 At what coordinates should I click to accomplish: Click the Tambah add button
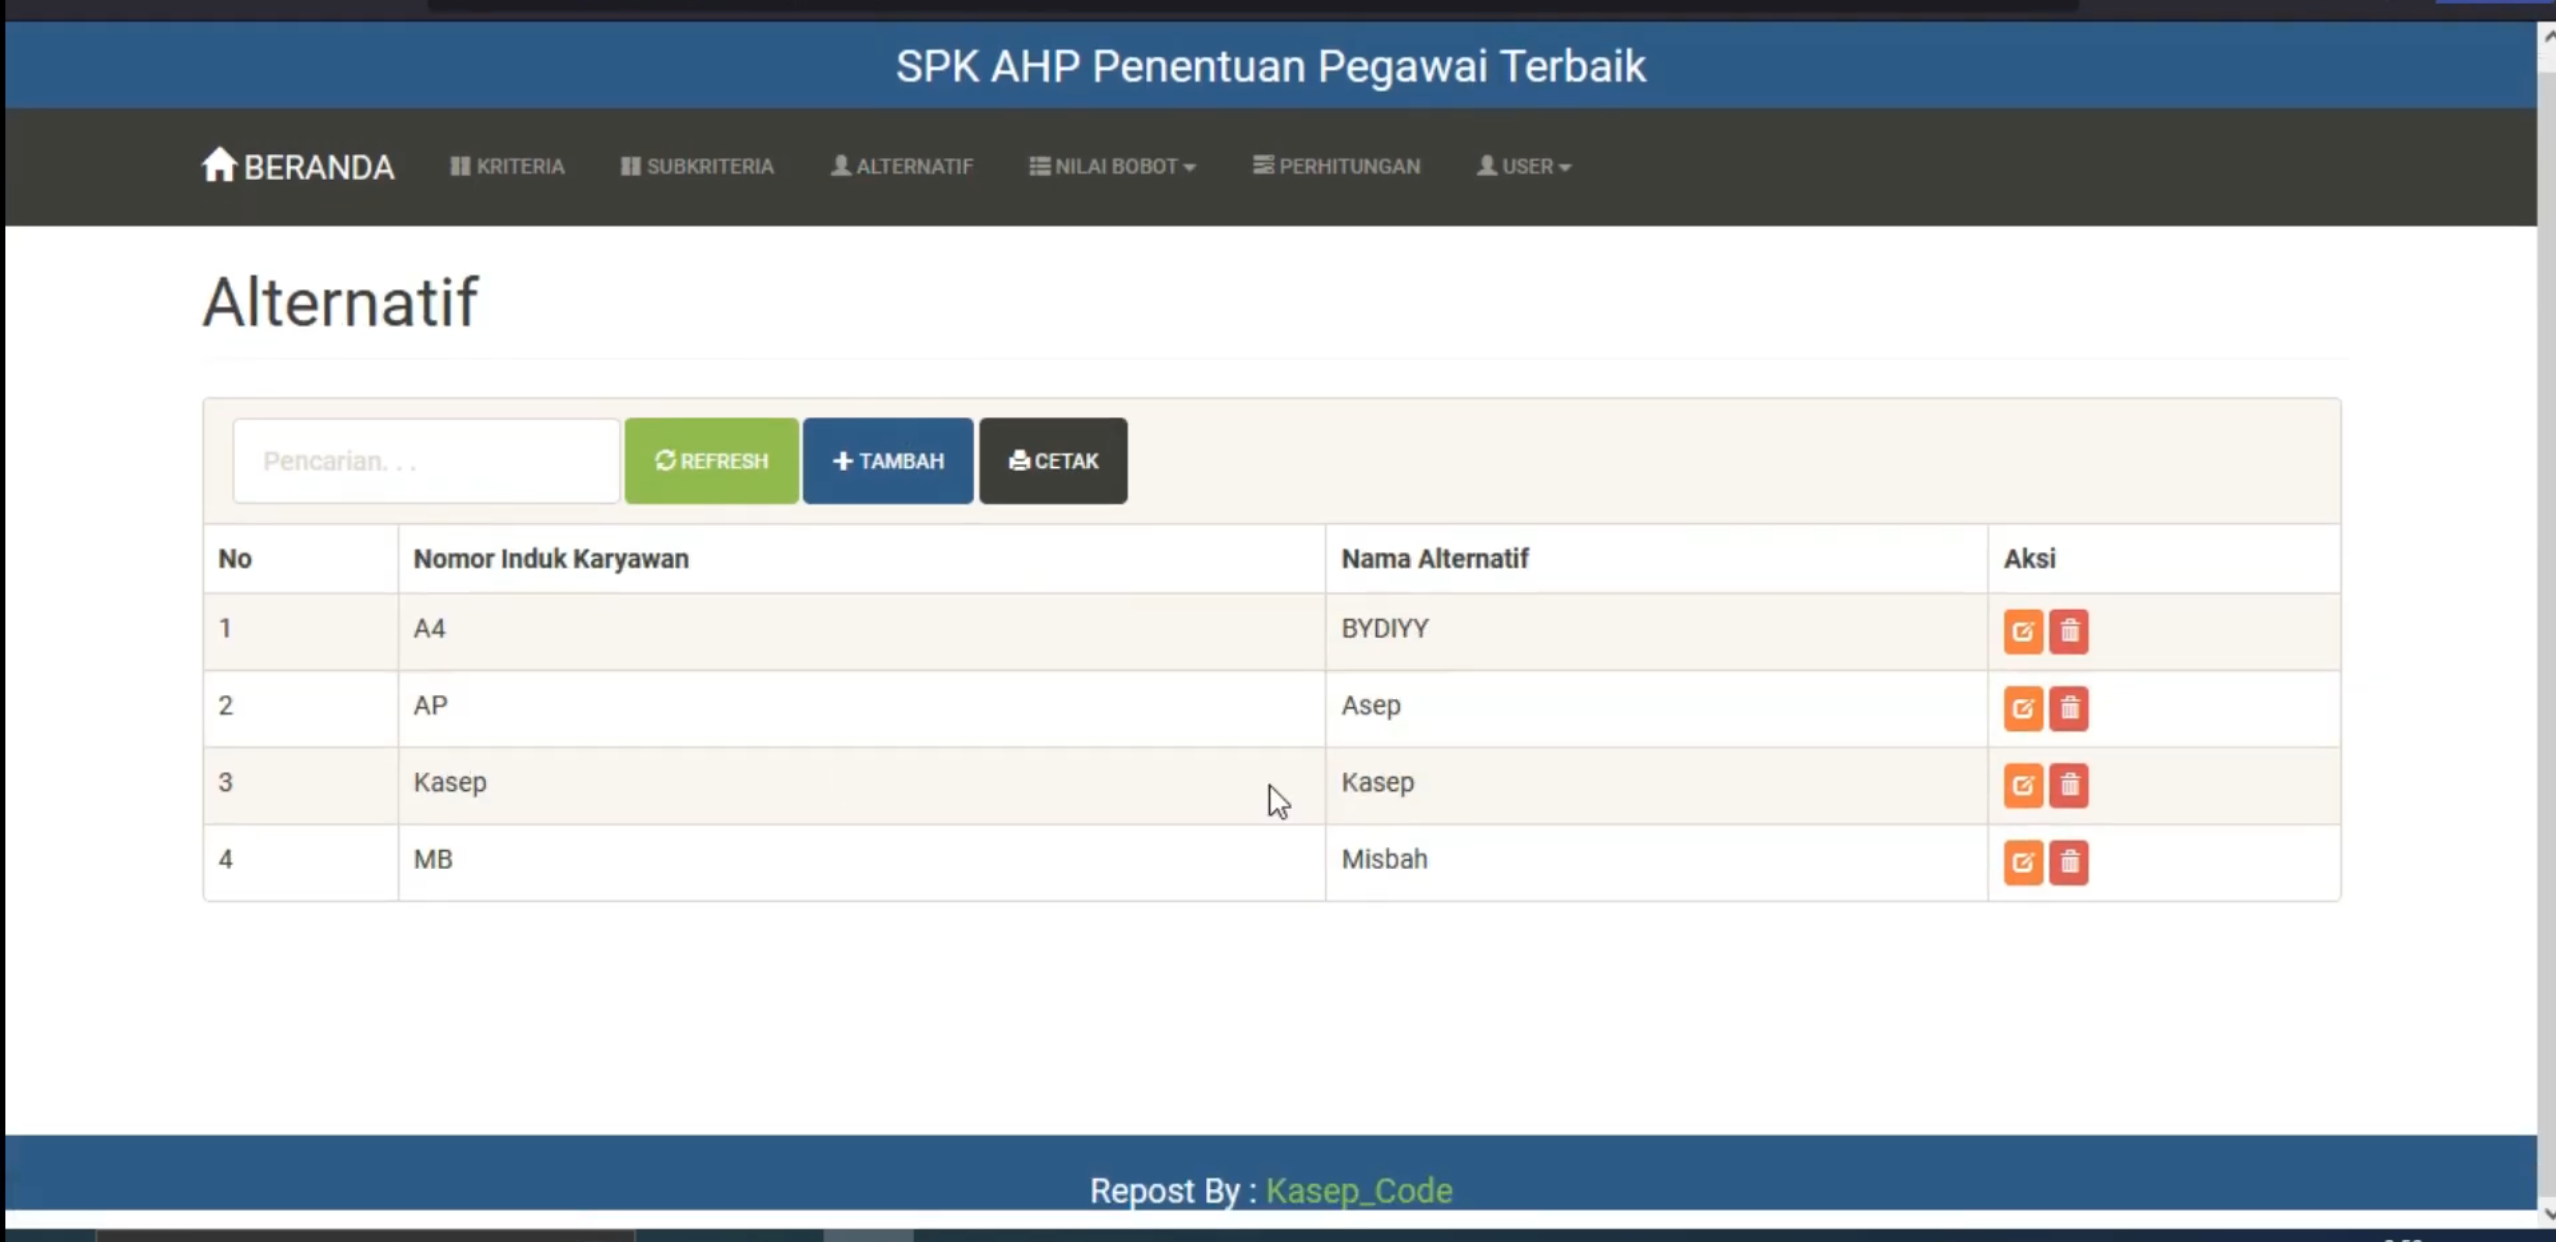pos(888,461)
